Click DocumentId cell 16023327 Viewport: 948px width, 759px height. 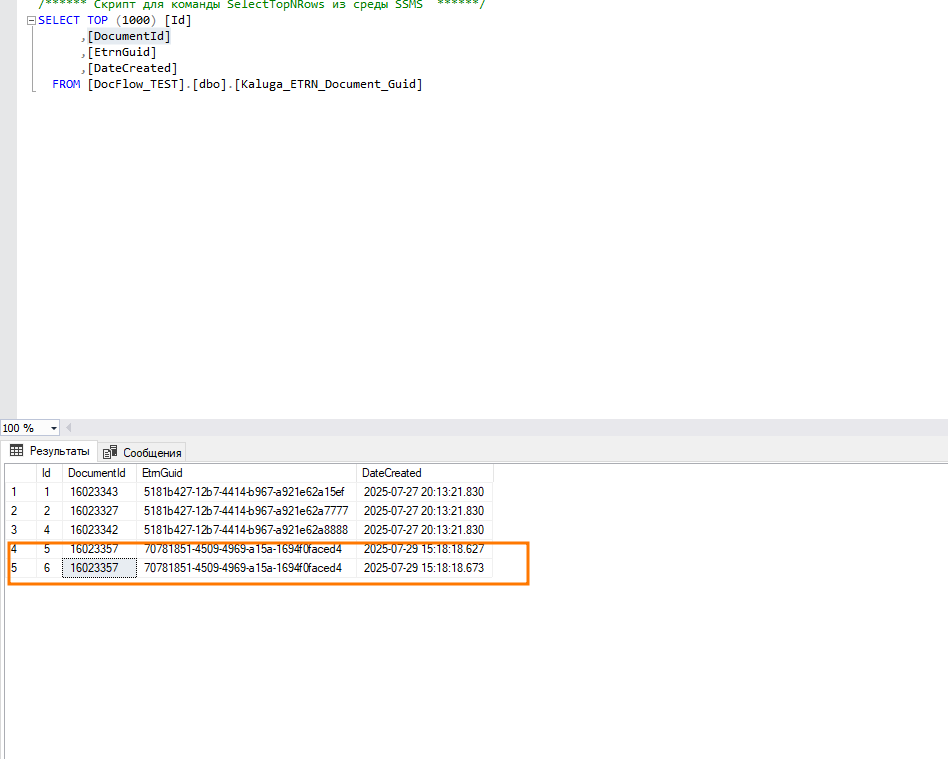point(100,511)
